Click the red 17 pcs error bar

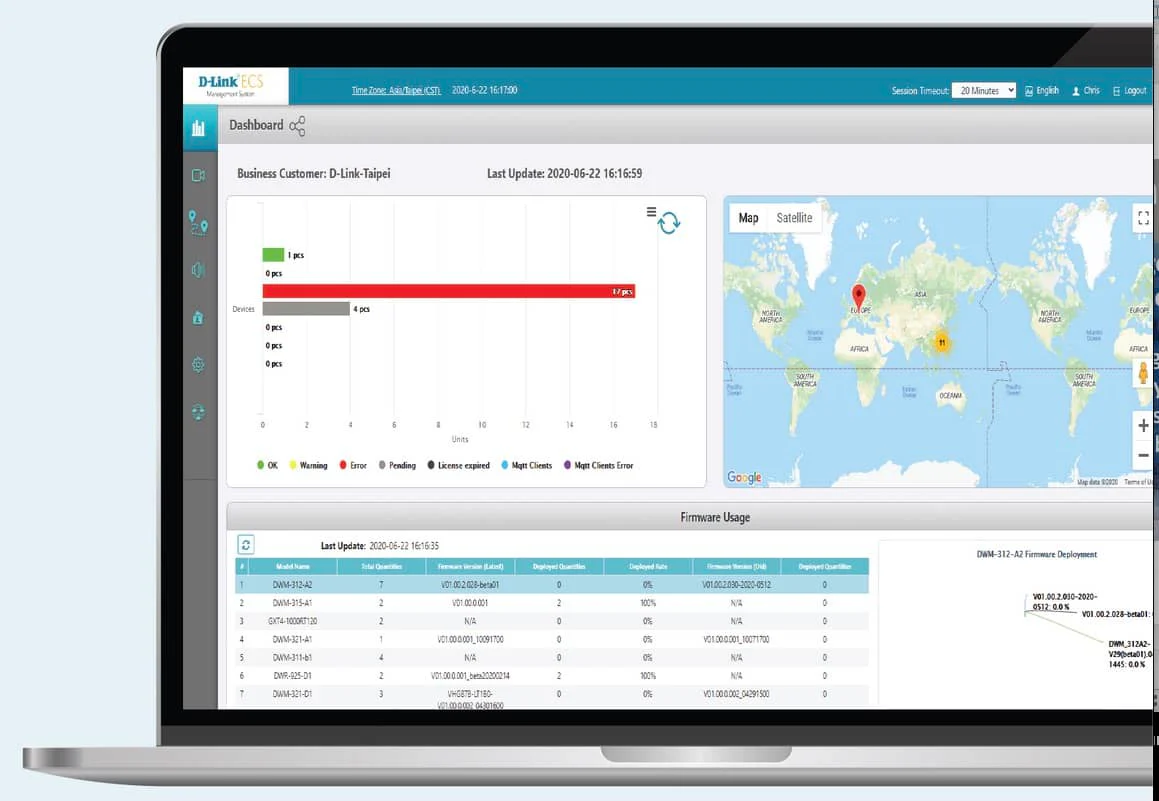click(449, 291)
